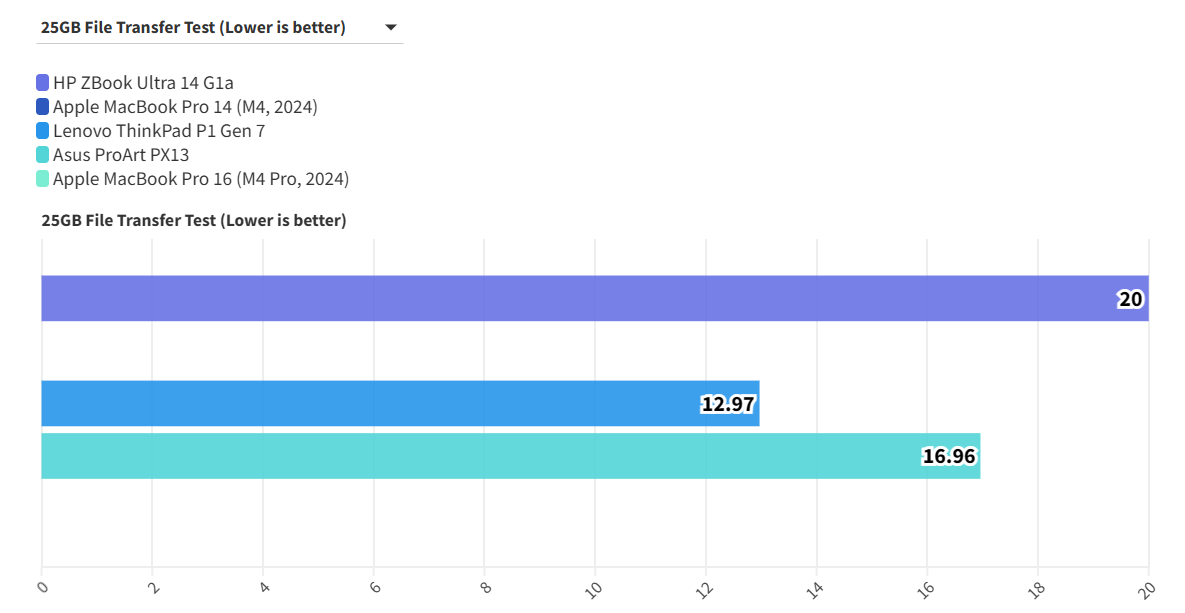Show Apple MacBook Pro 16 series label
1185x613 pixels.
200,179
